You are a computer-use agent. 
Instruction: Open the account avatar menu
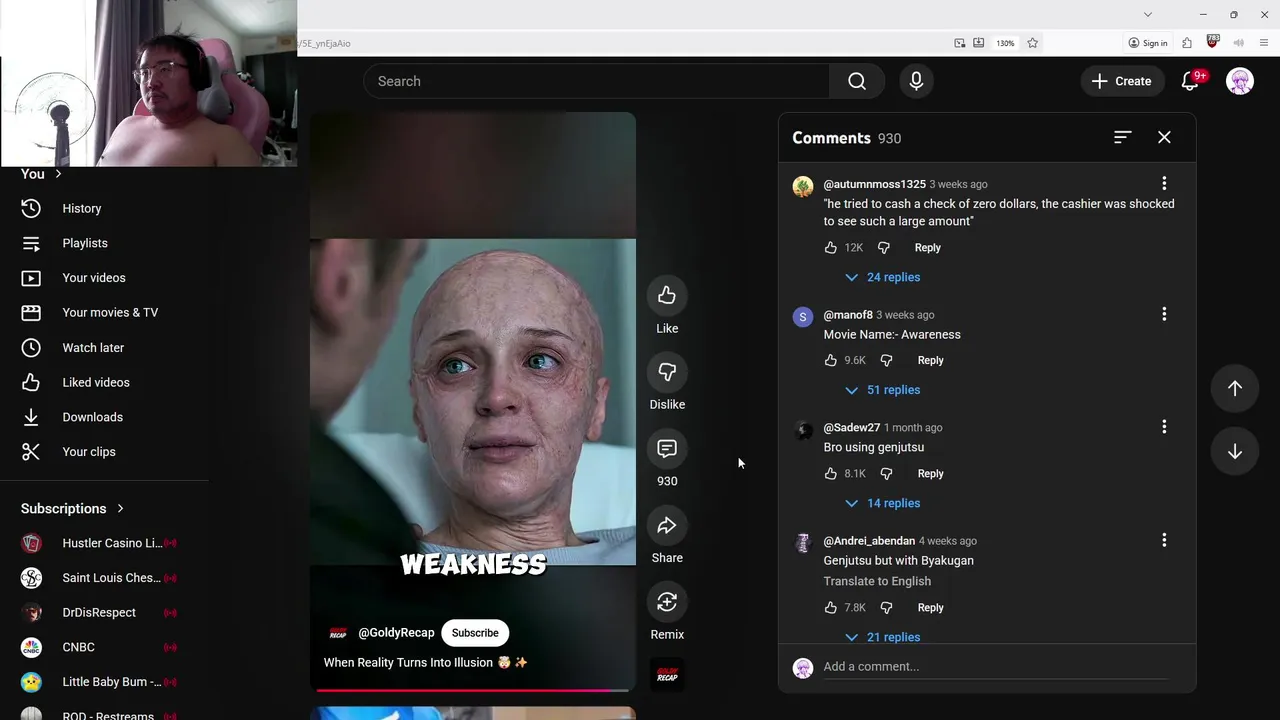pyautogui.click(x=1240, y=81)
